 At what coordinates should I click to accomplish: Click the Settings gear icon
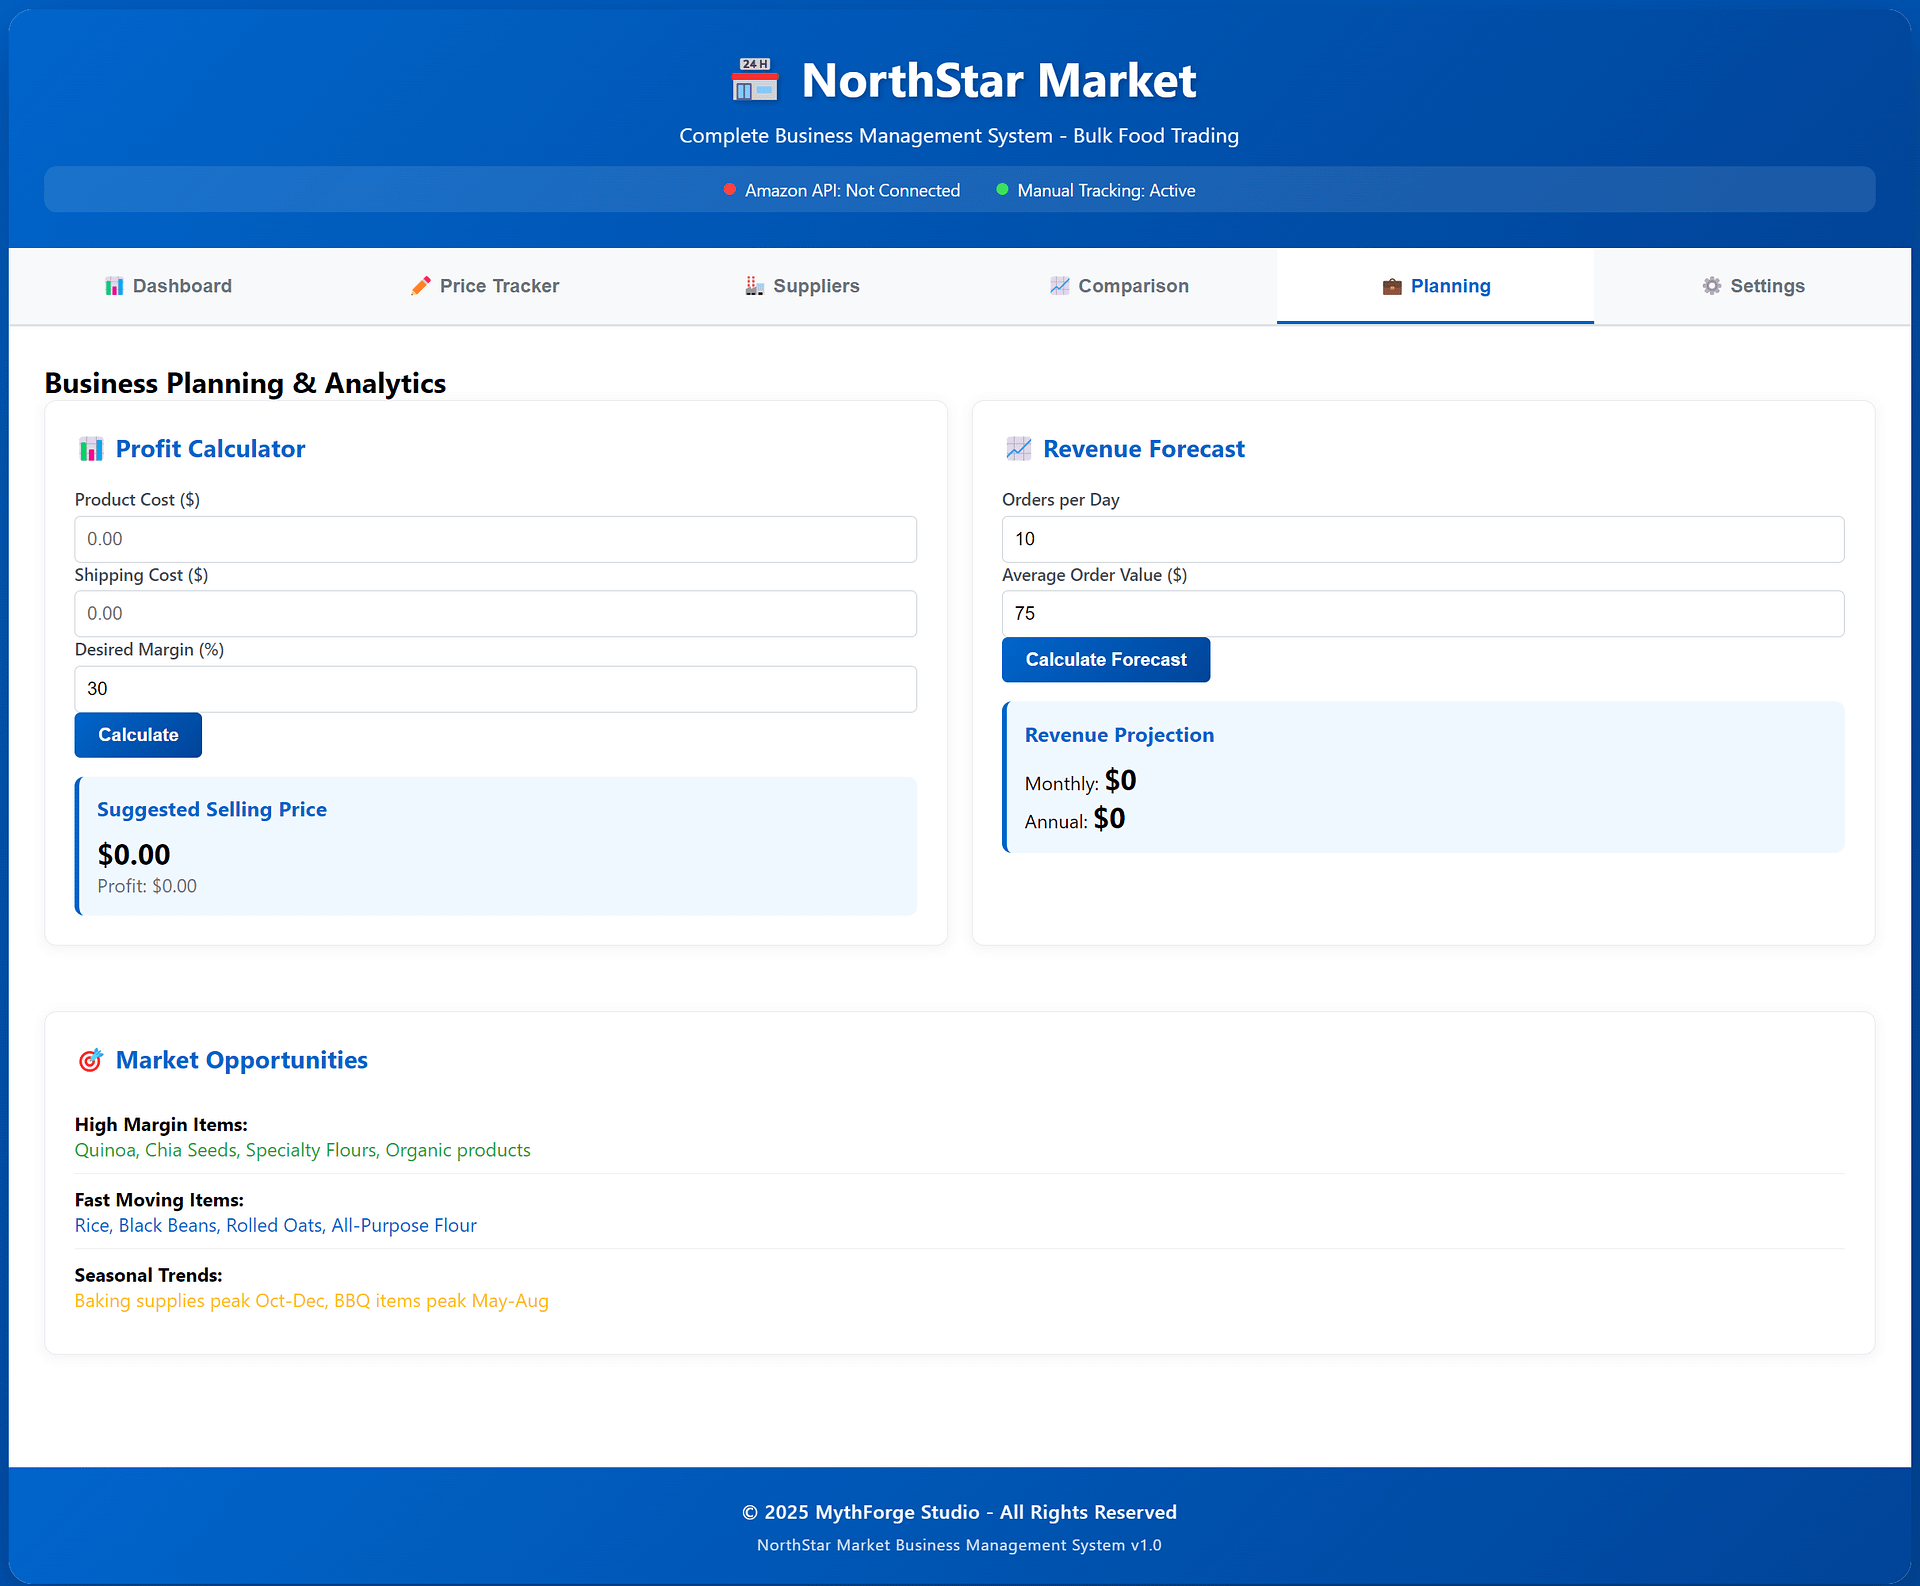(x=1712, y=286)
